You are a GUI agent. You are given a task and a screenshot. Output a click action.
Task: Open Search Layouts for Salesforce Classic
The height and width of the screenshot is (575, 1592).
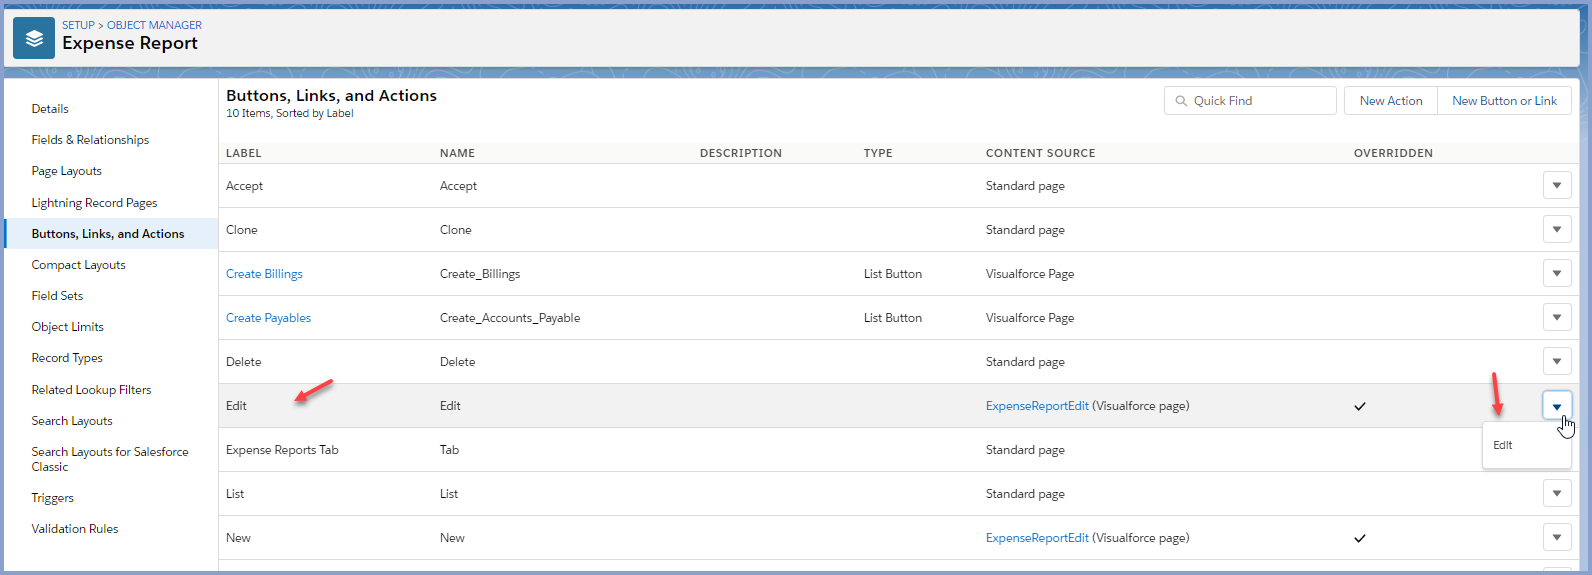110,459
